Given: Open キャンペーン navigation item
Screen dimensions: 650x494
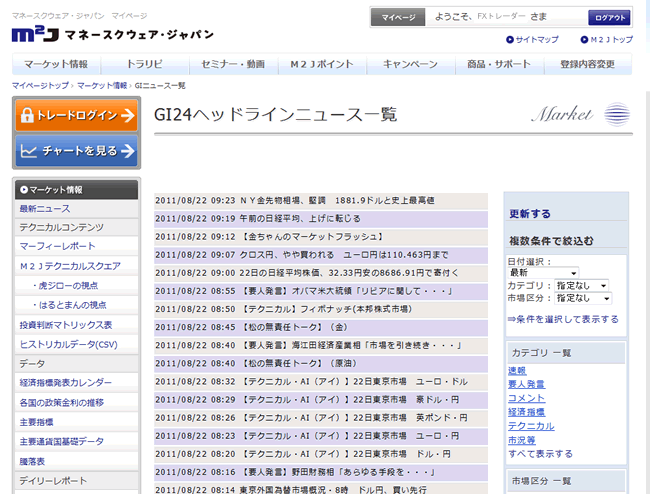Looking at the screenshot, I should (x=410, y=64).
